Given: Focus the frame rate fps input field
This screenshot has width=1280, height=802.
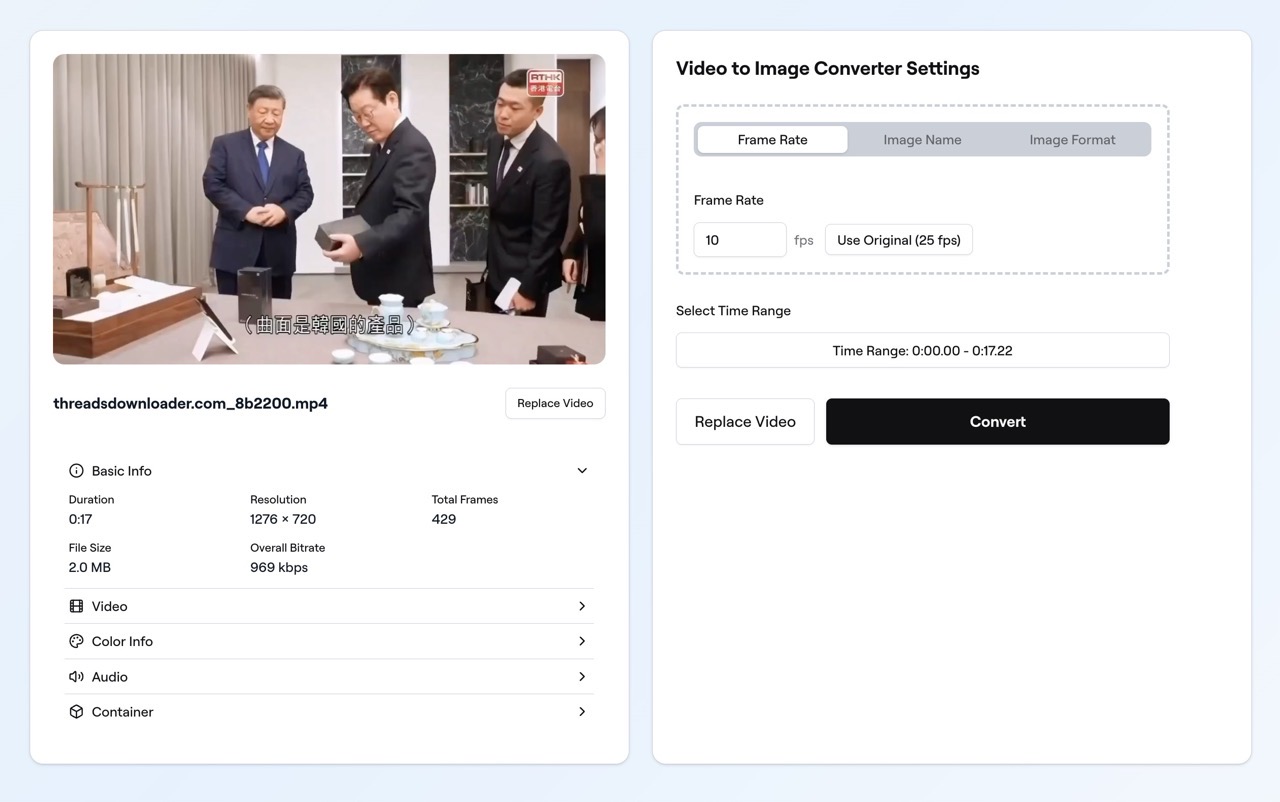Looking at the screenshot, I should (739, 240).
